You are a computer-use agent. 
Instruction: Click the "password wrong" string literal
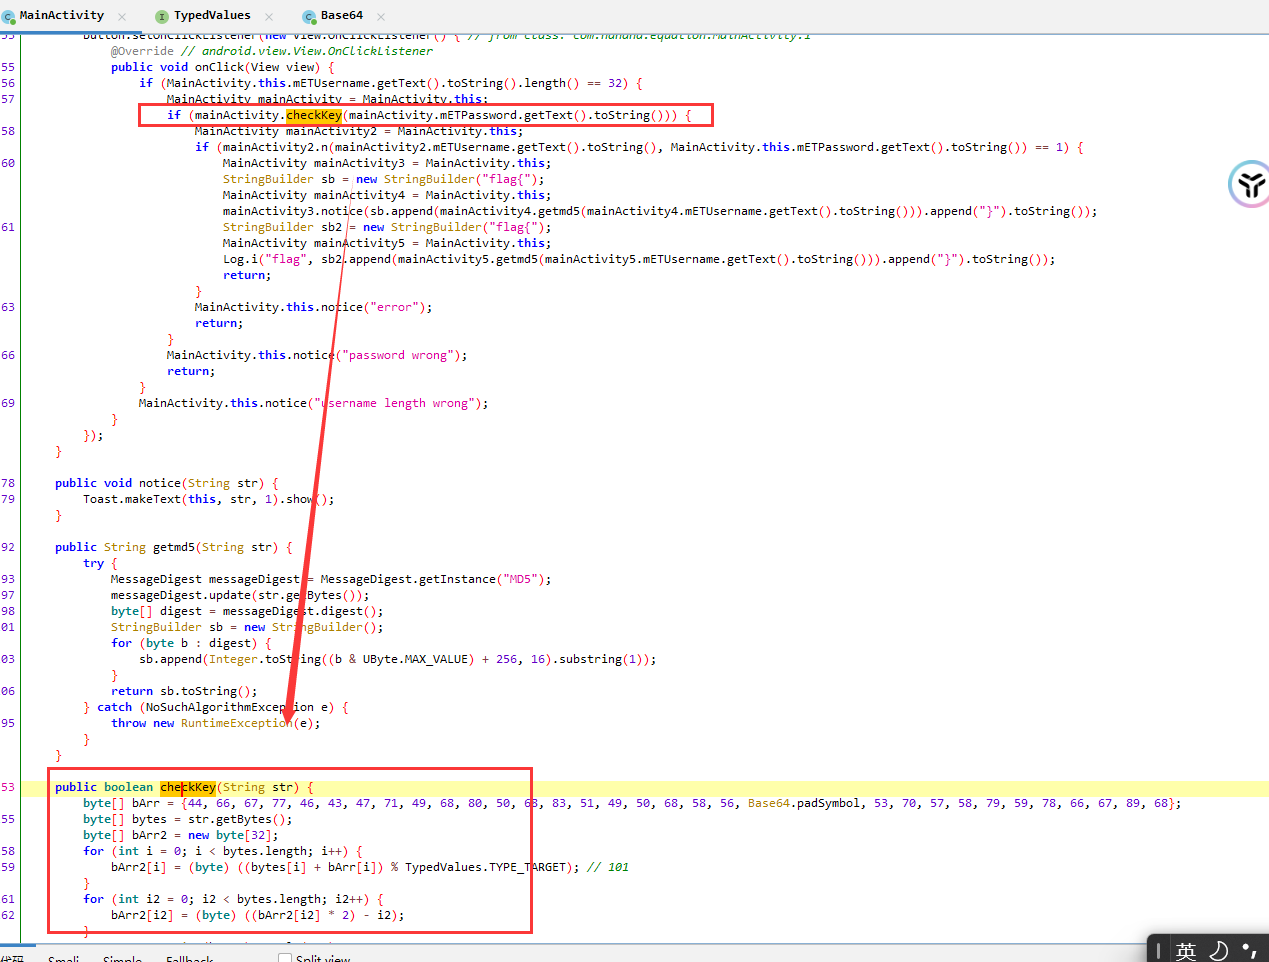pyautogui.click(x=400, y=355)
